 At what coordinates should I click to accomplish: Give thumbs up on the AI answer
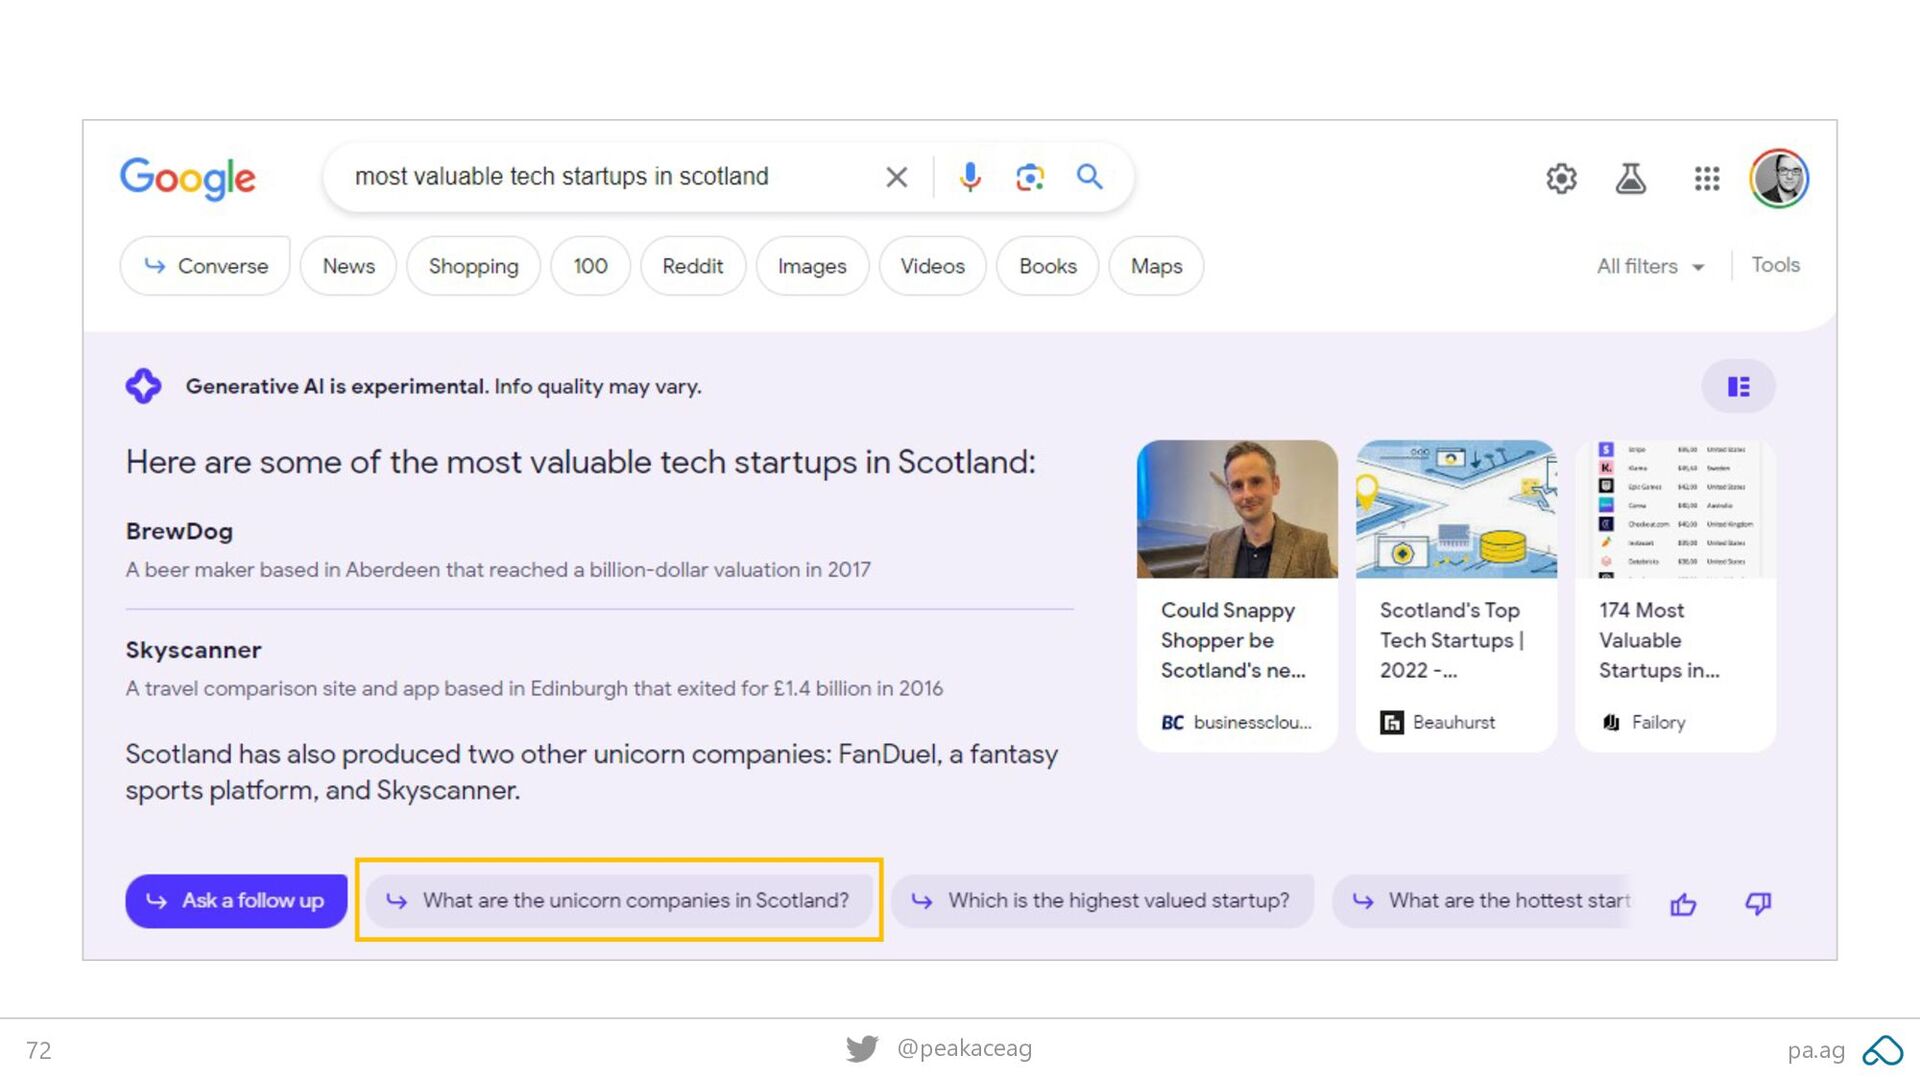tap(1683, 904)
